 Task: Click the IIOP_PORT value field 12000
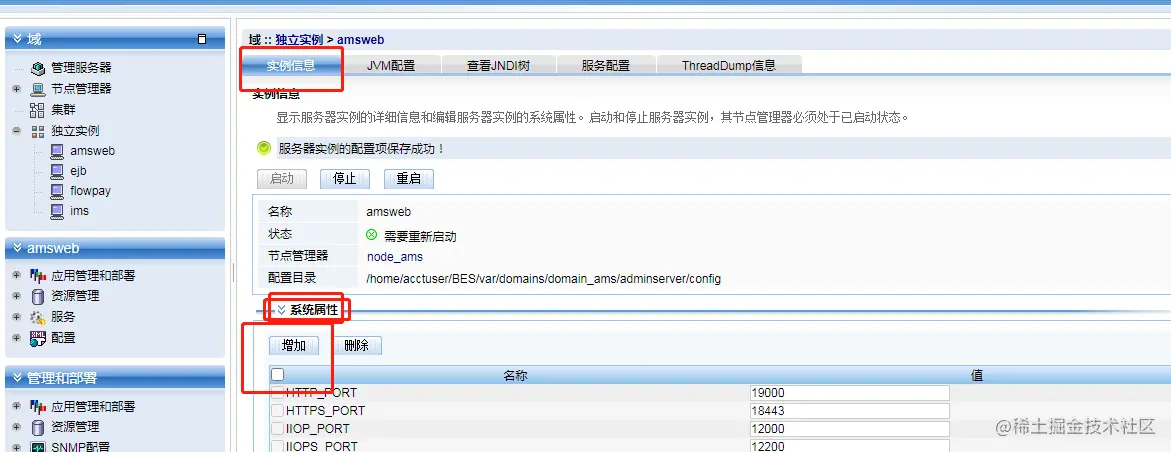click(x=849, y=429)
